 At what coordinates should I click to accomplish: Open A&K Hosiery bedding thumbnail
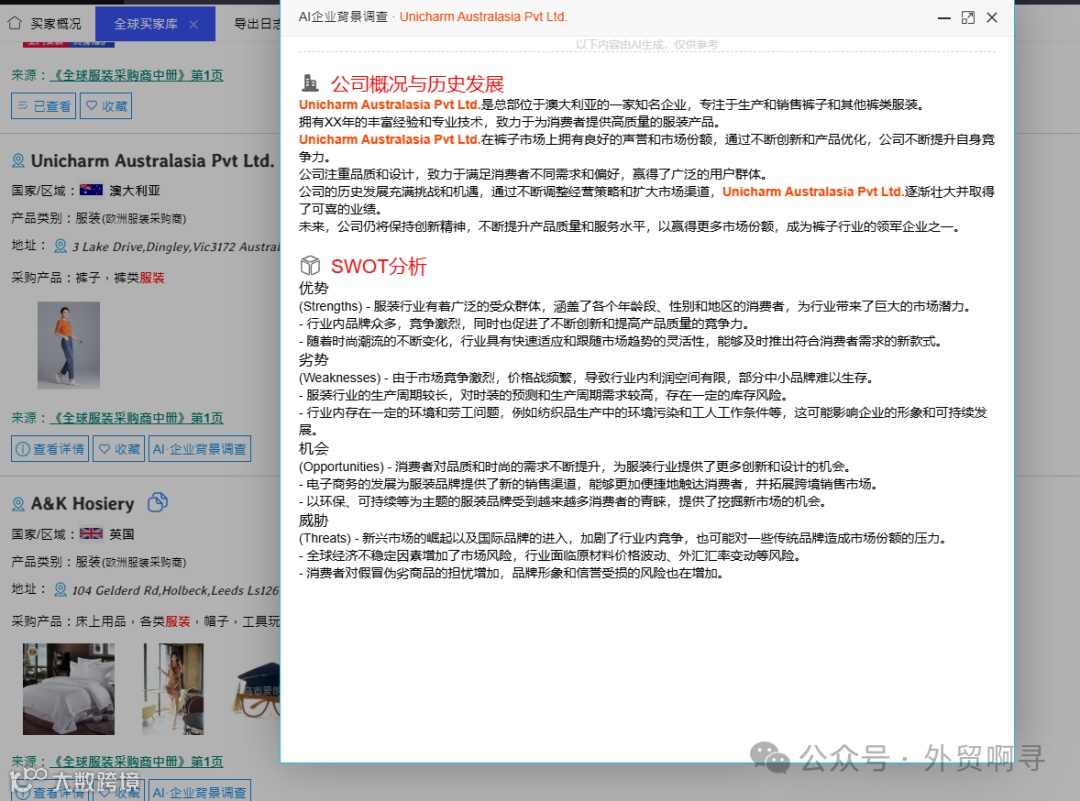pyautogui.click(x=68, y=689)
